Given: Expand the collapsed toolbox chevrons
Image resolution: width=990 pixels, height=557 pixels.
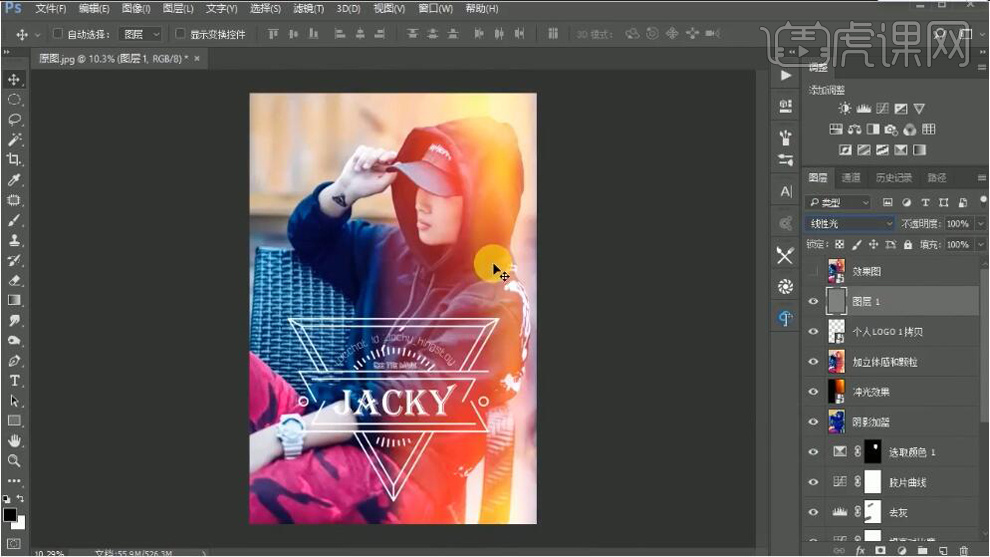Looking at the screenshot, I should [6, 52].
